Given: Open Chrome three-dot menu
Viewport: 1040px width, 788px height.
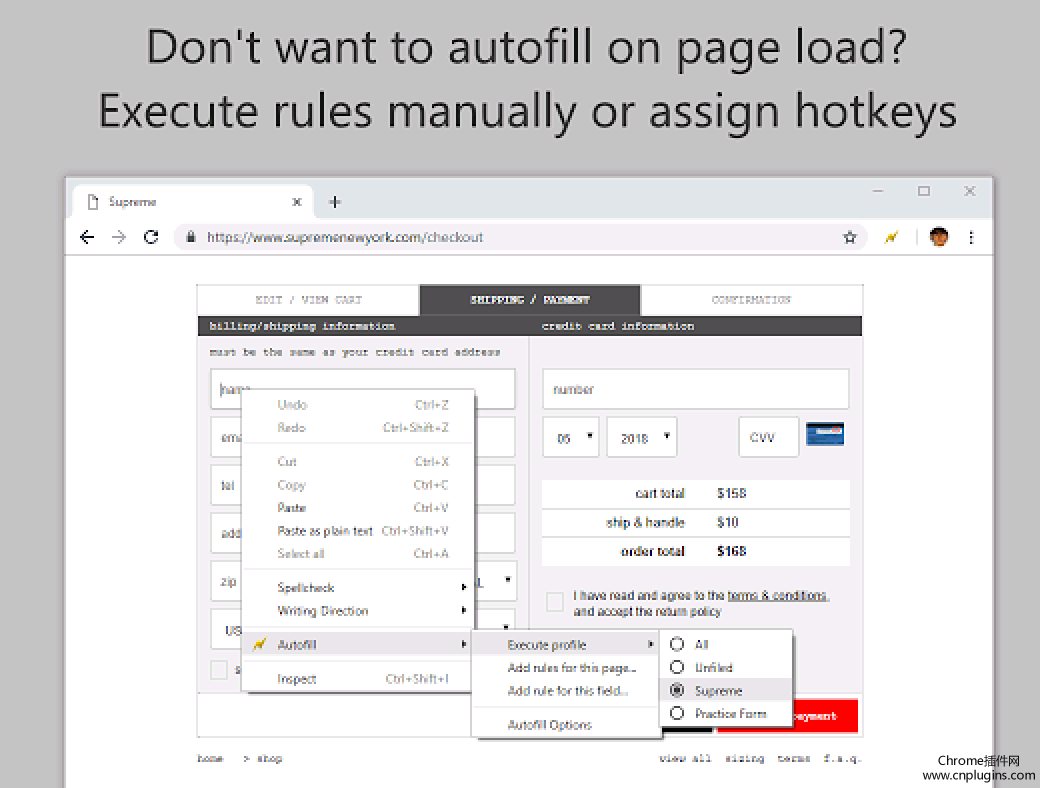Looking at the screenshot, I should [x=971, y=237].
